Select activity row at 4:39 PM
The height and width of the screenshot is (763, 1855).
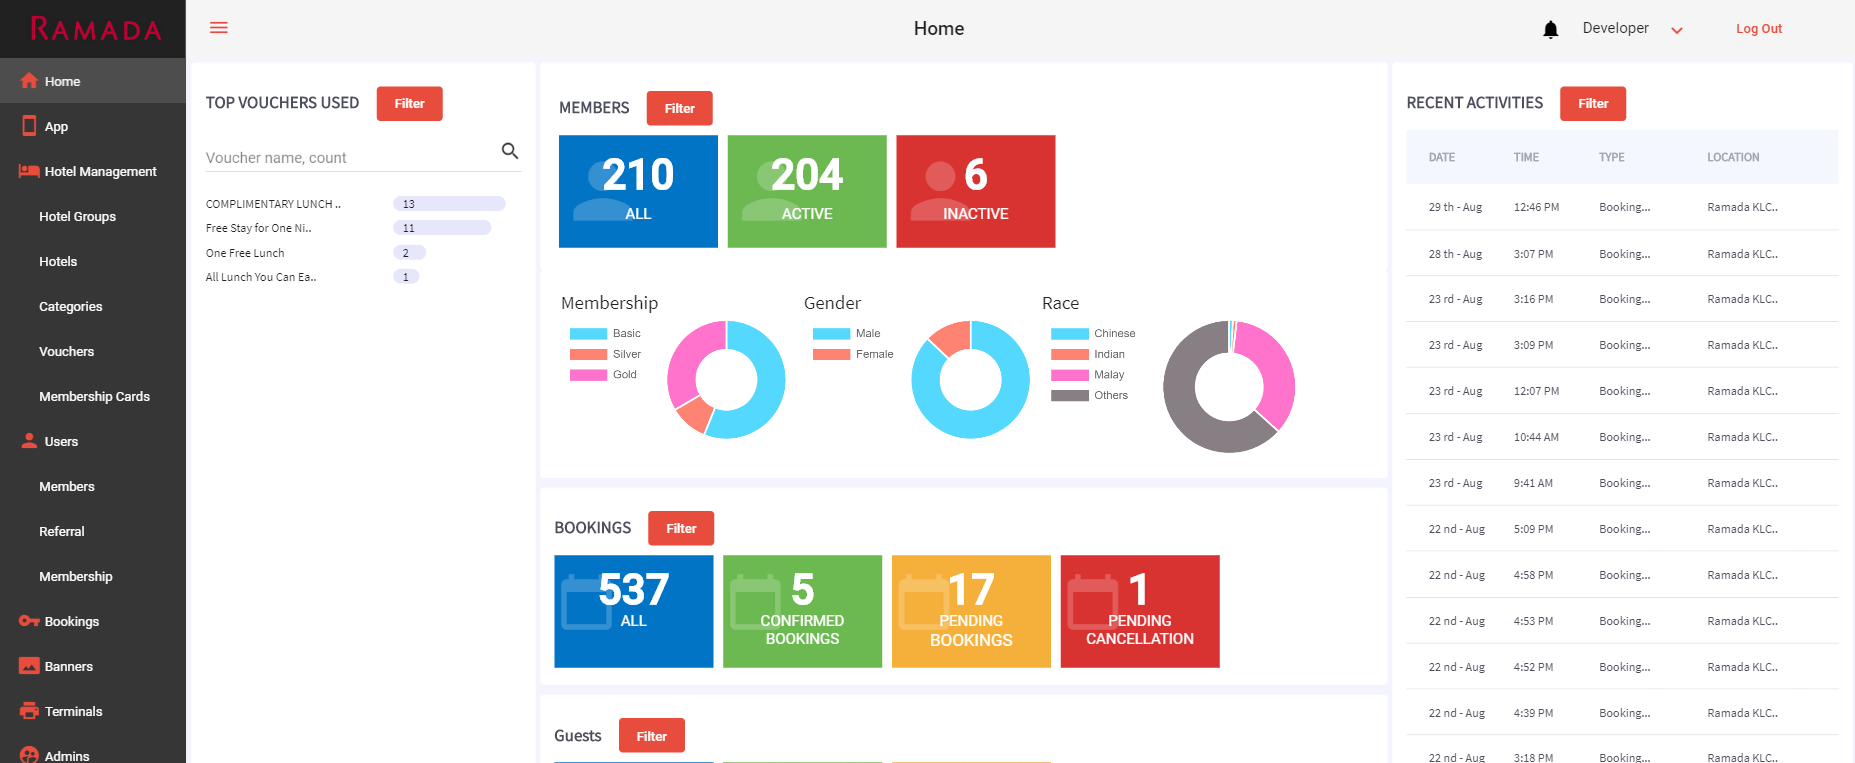click(x=1622, y=713)
